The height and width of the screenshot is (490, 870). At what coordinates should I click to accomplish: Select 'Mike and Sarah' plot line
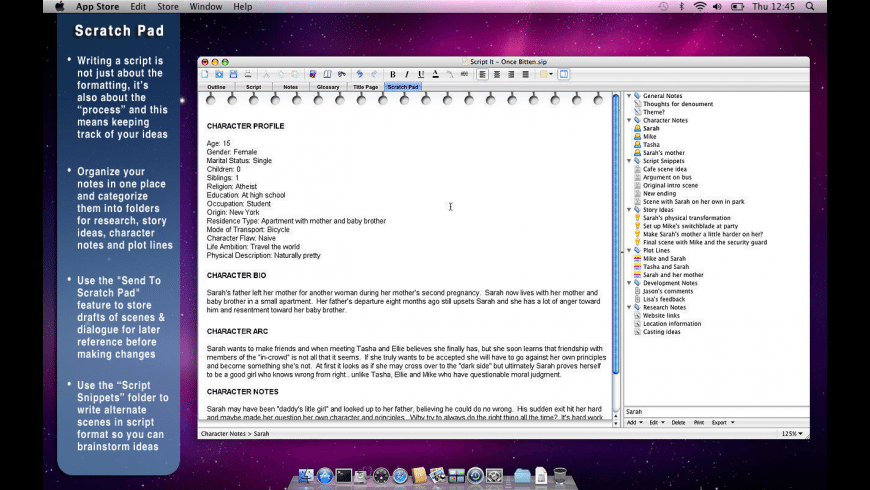[664, 259]
